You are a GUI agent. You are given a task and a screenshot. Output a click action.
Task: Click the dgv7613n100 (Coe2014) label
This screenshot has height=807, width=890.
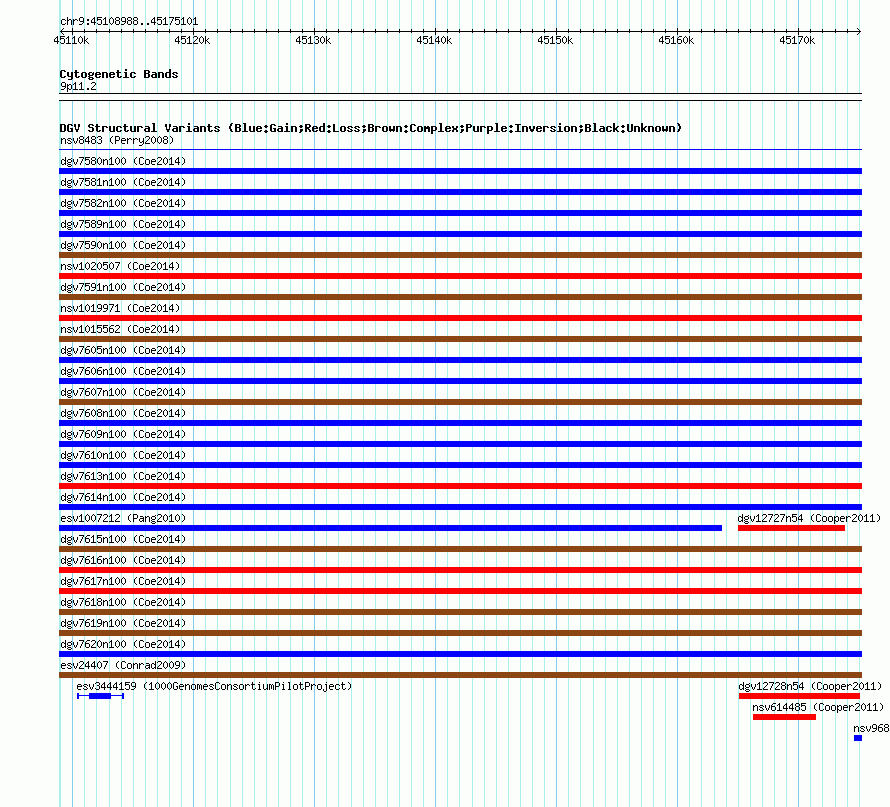123,476
